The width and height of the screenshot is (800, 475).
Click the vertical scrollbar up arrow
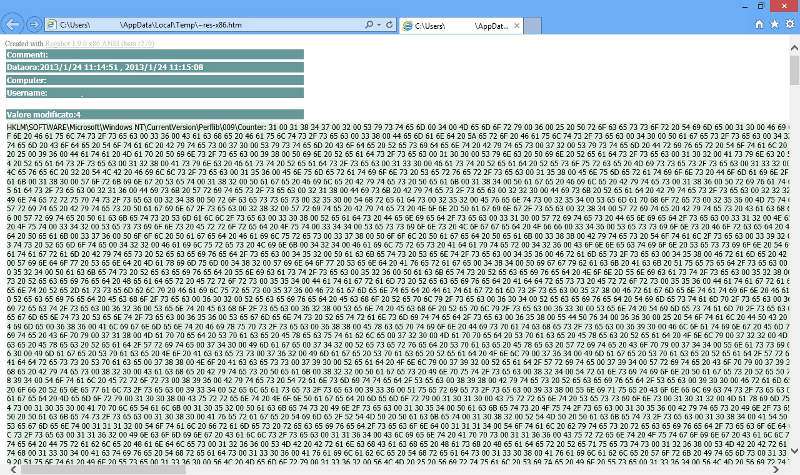point(794,48)
